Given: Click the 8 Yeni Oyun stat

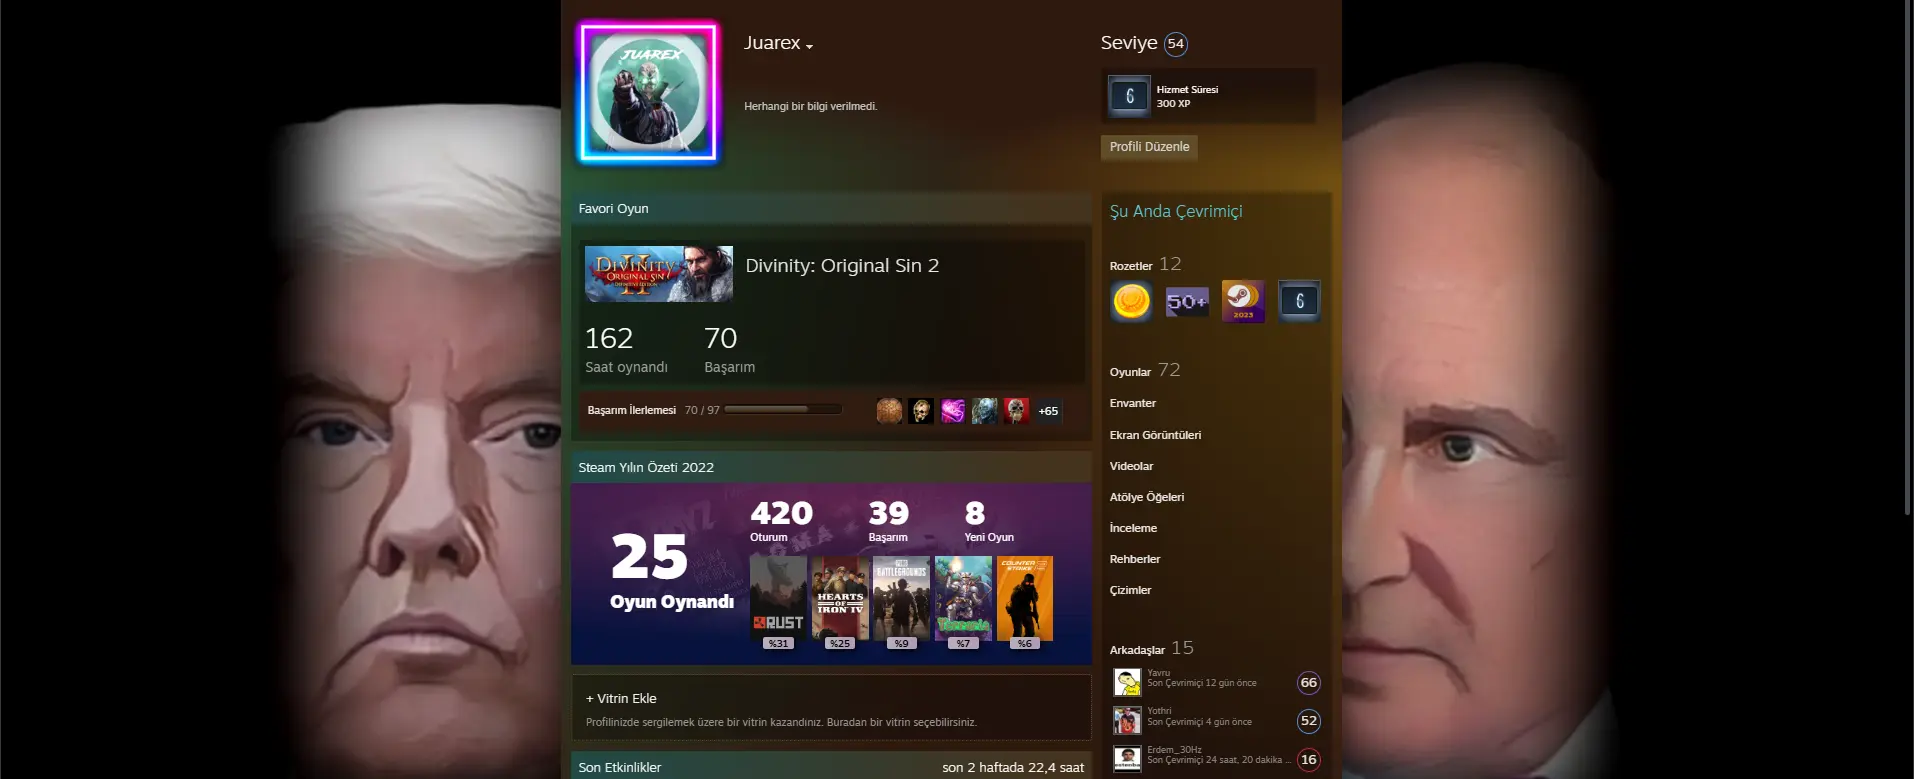Looking at the screenshot, I should click(989, 521).
